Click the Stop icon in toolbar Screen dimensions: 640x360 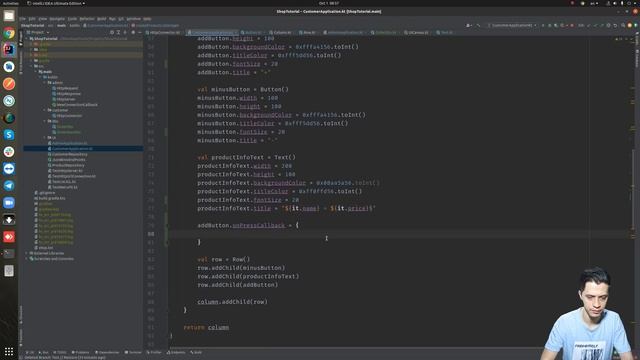click(572, 25)
